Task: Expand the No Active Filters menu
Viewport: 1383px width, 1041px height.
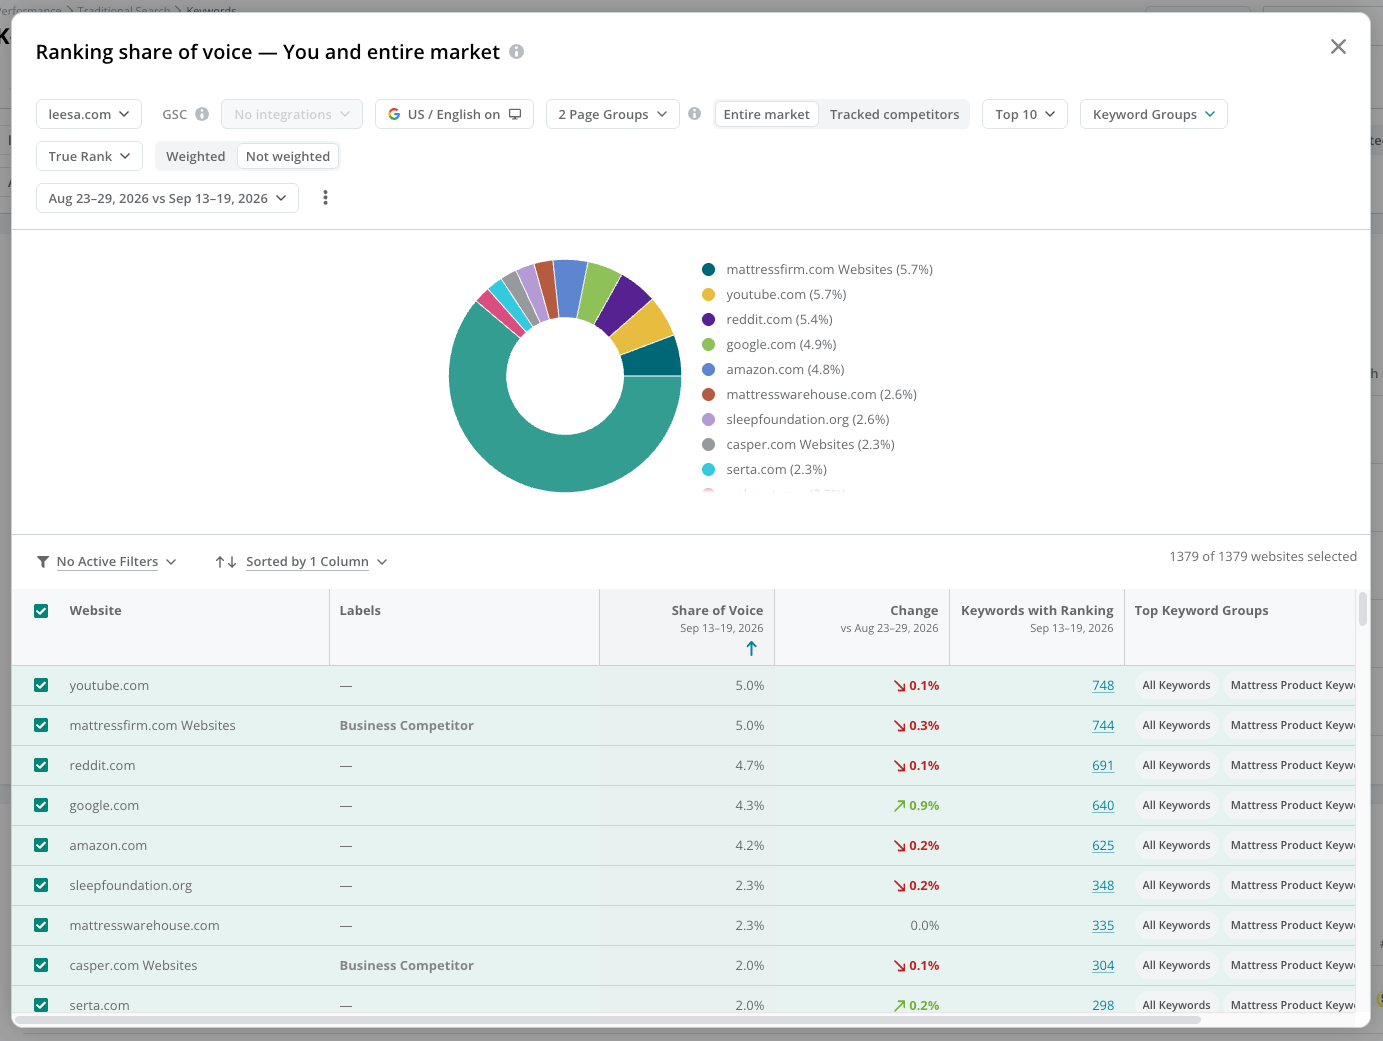Action: [116, 562]
